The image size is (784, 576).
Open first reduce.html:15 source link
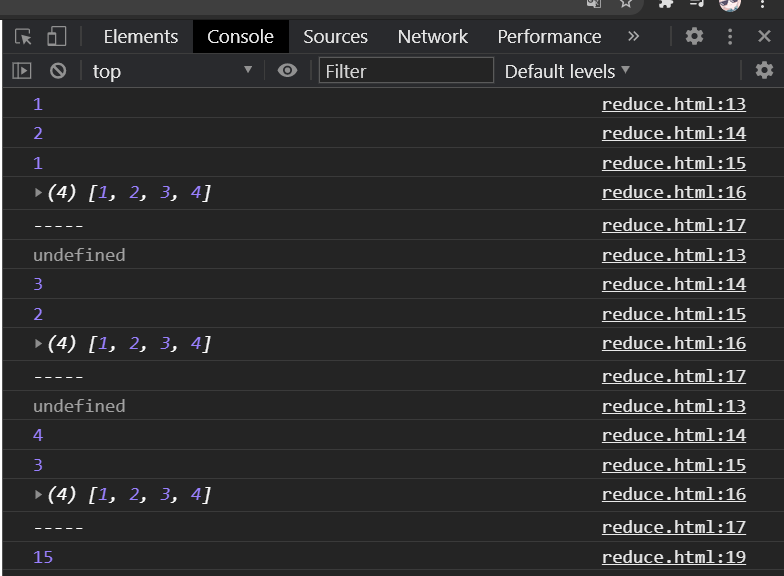click(x=674, y=163)
